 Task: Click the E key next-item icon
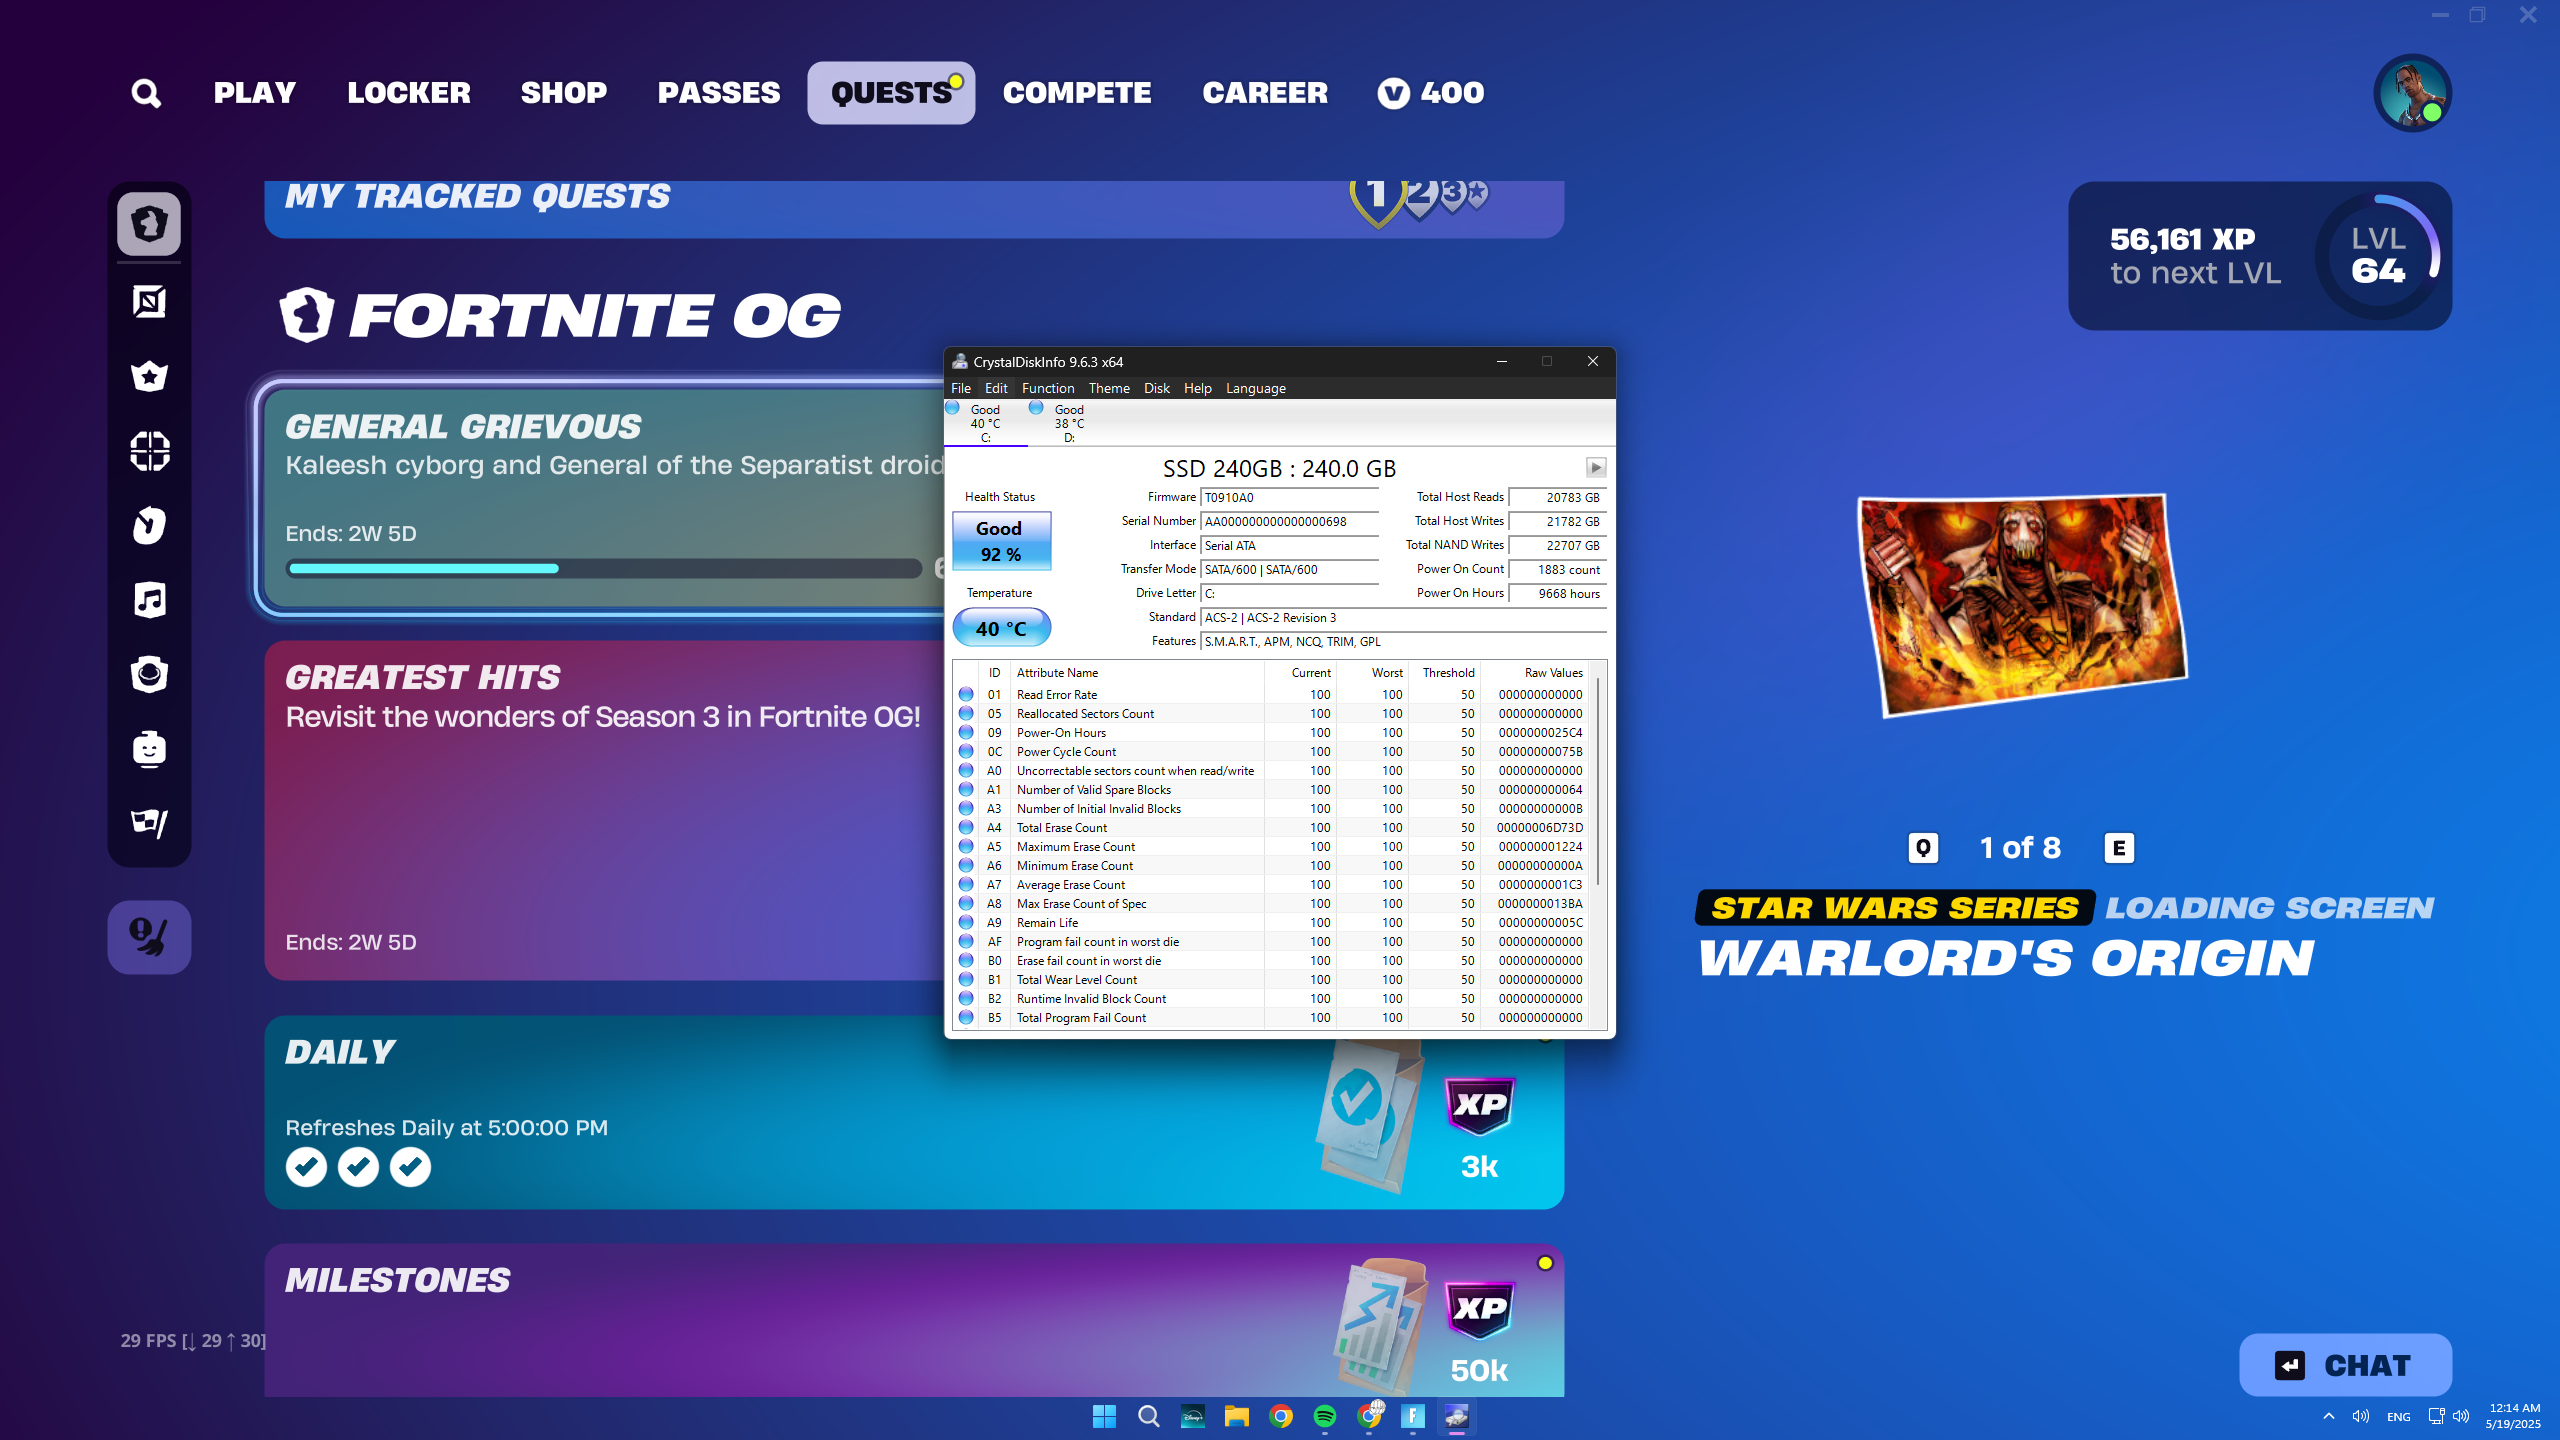tap(2118, 848)
